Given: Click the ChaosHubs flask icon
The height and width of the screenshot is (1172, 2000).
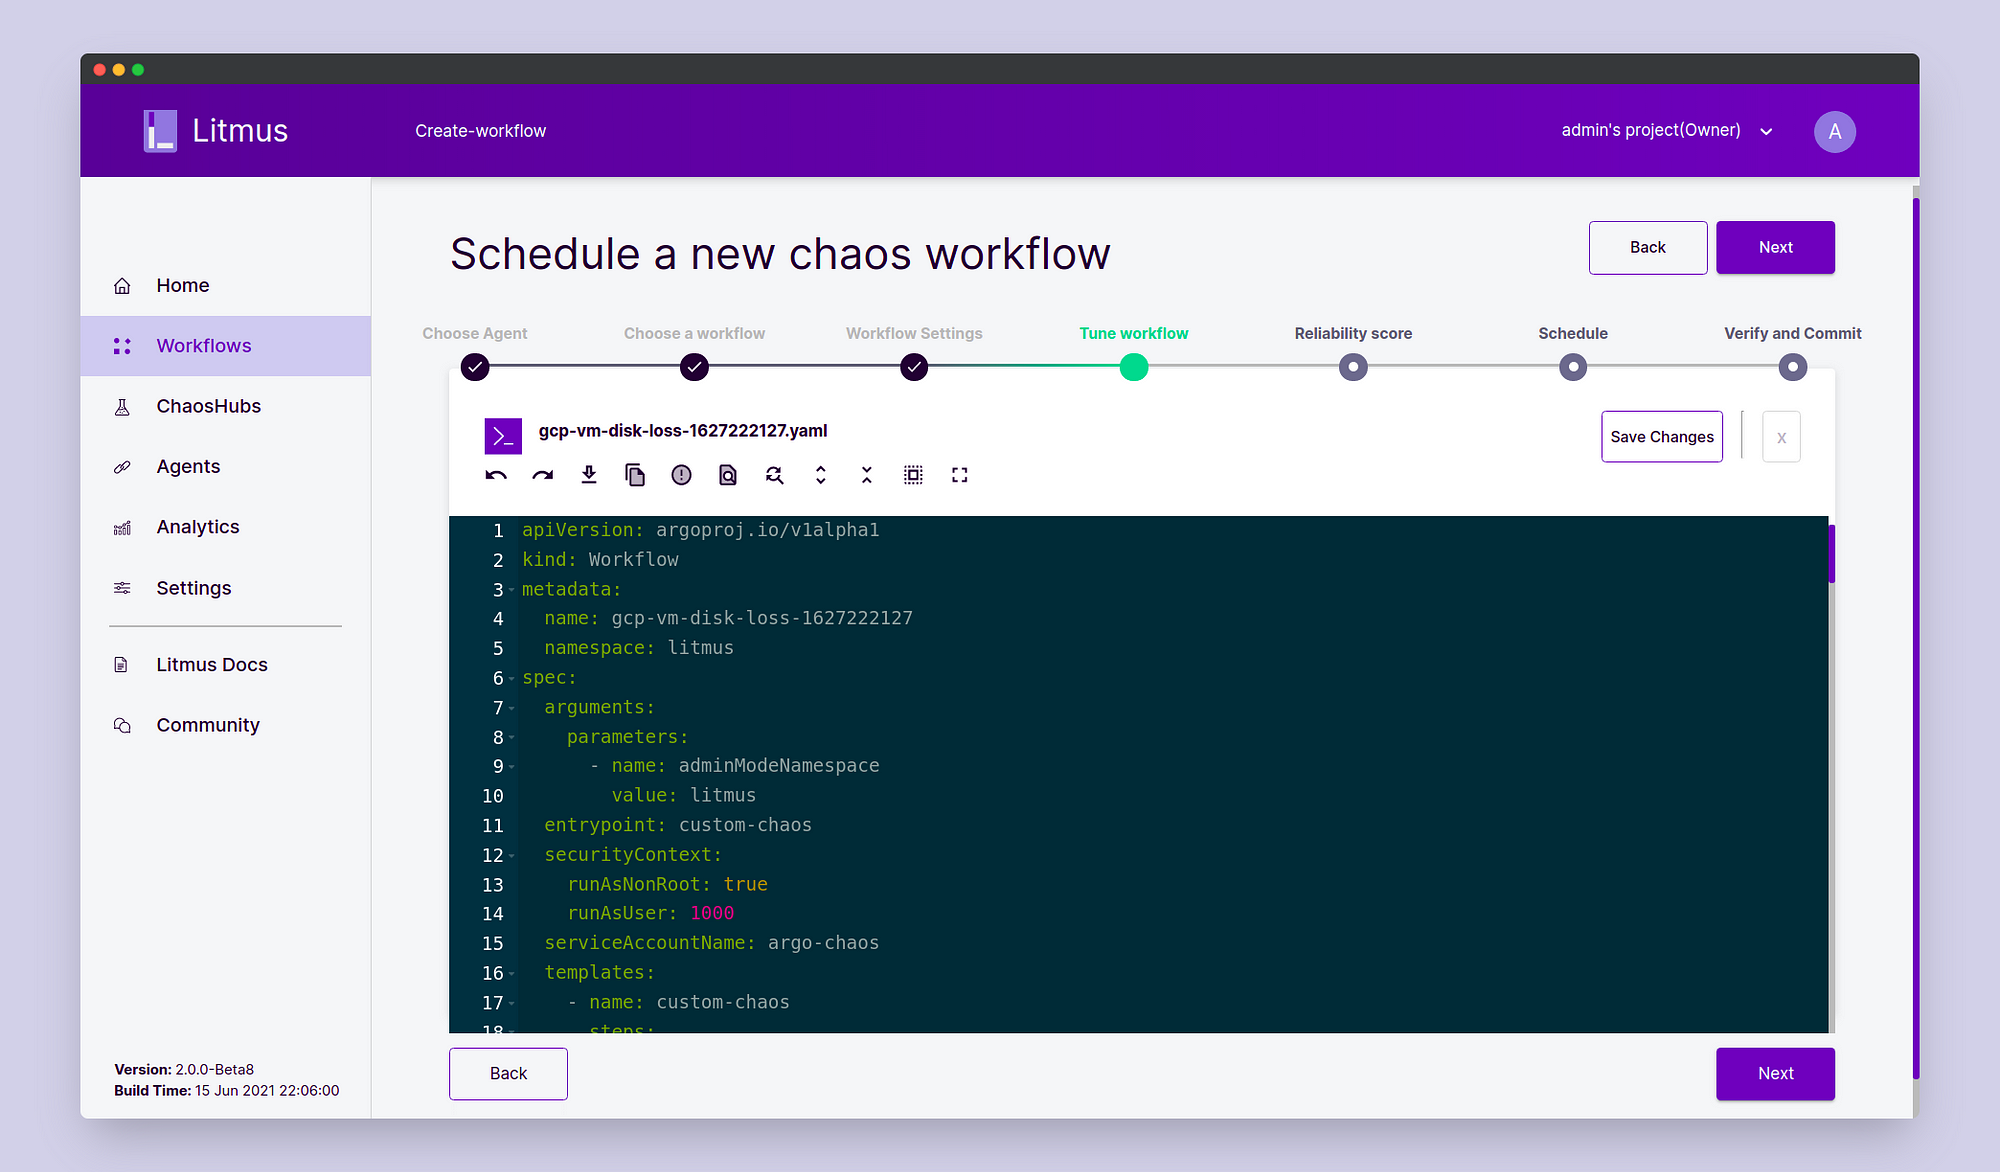Looking at the screenshot, I should coord(122,407).
